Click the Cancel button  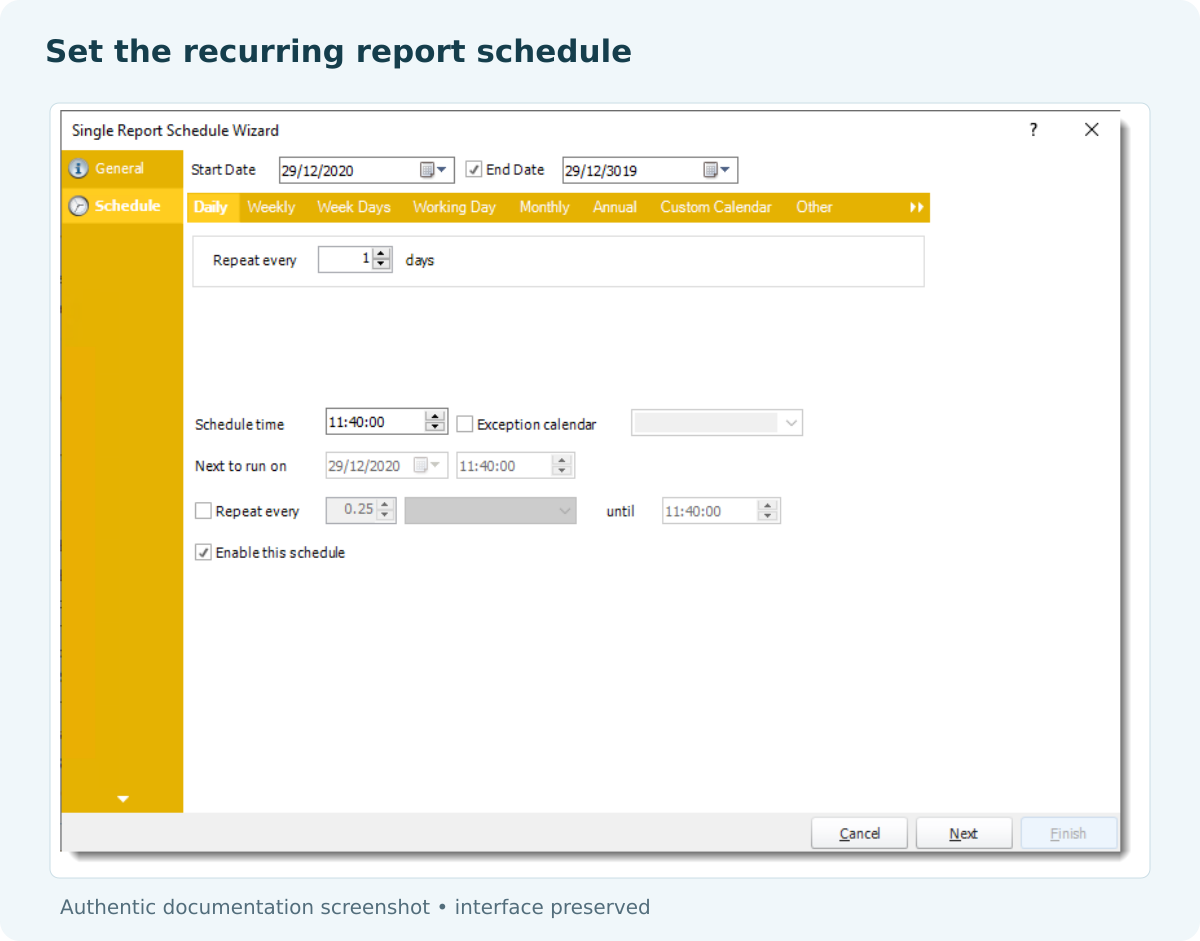[860, 833]
